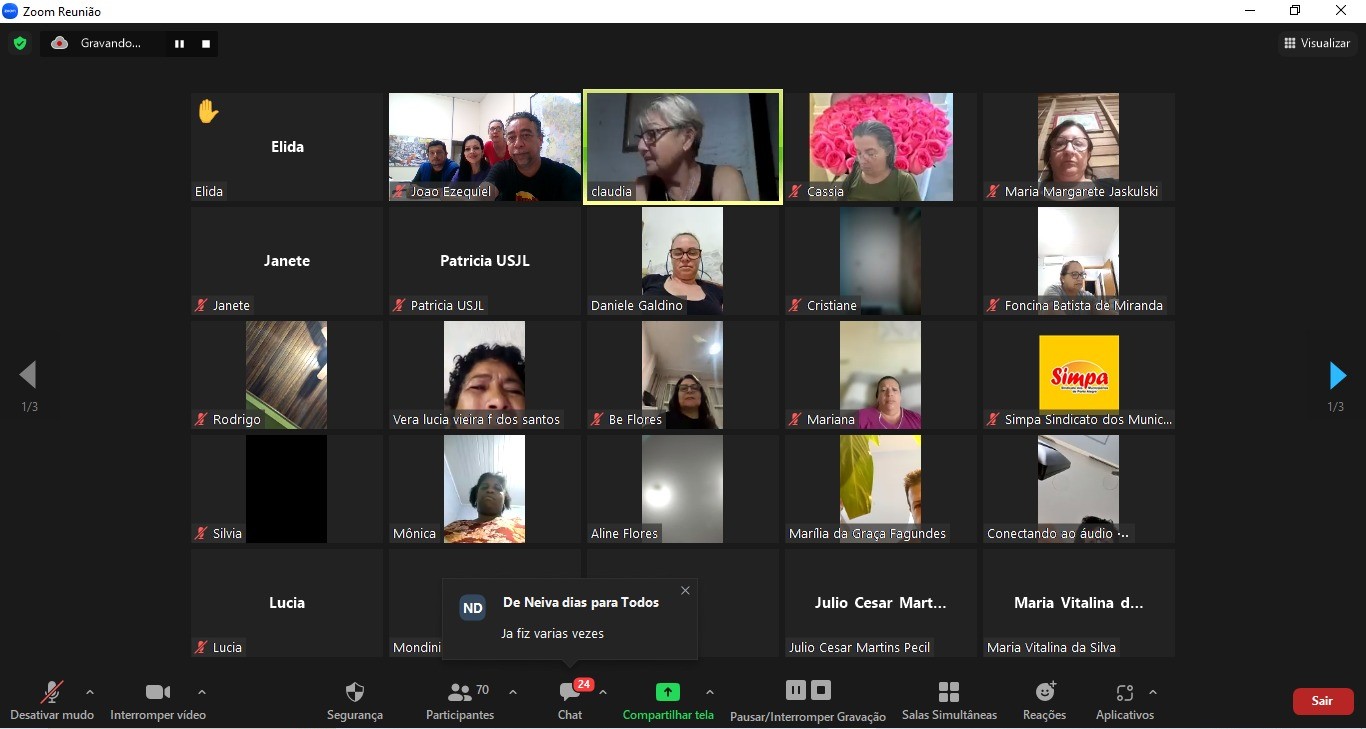
Task: Open Salas Simultâneas breakout rooms
Action: pyautogui.click(x=948, y=692)
